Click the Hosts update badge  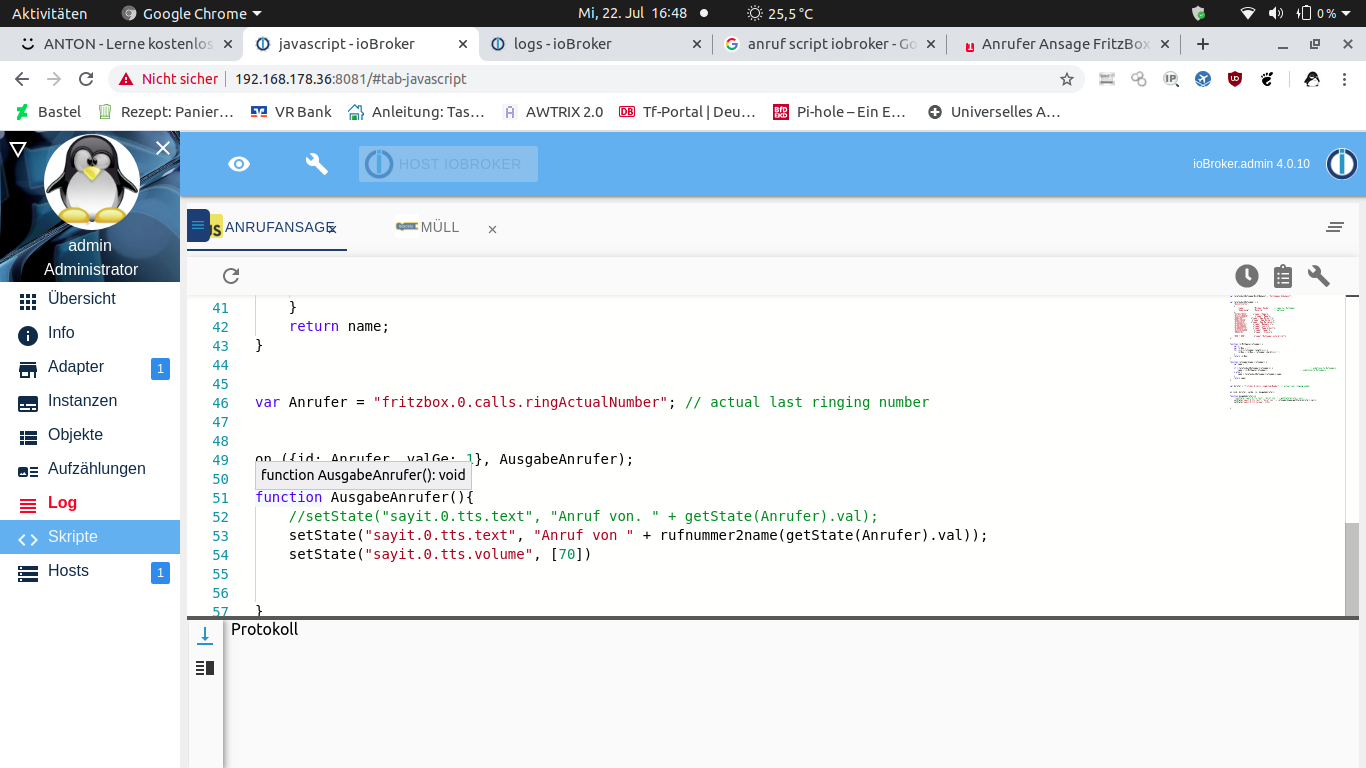(160, 573)
